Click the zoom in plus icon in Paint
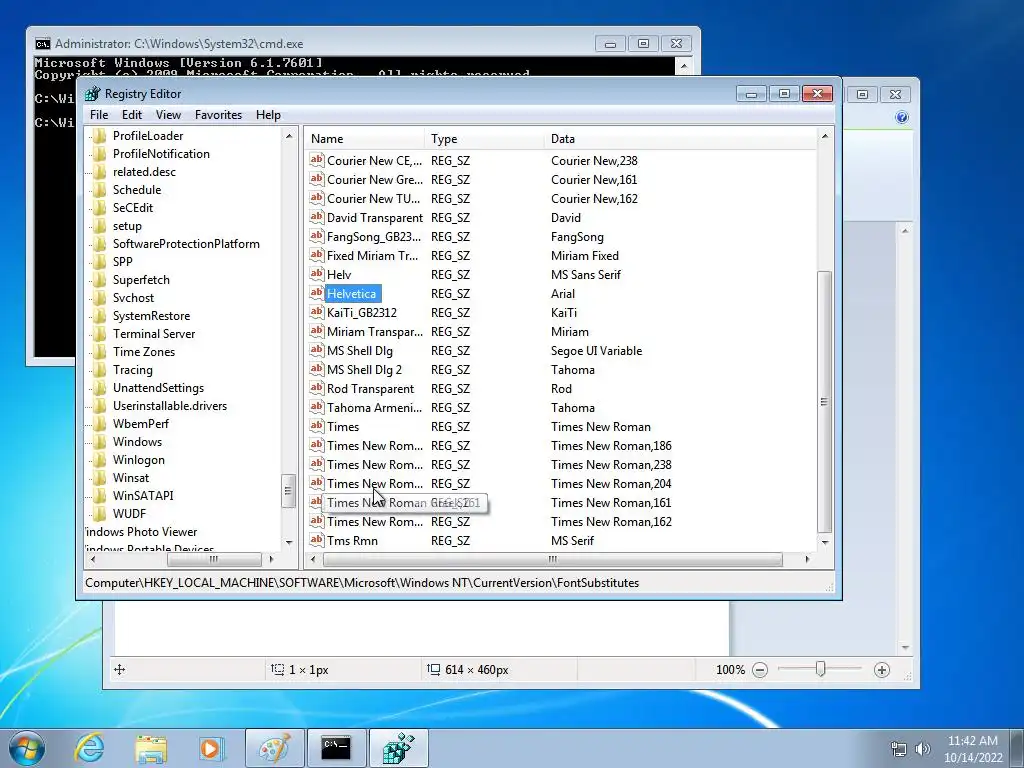This screenshot has height=768, width=1024. 882,670
